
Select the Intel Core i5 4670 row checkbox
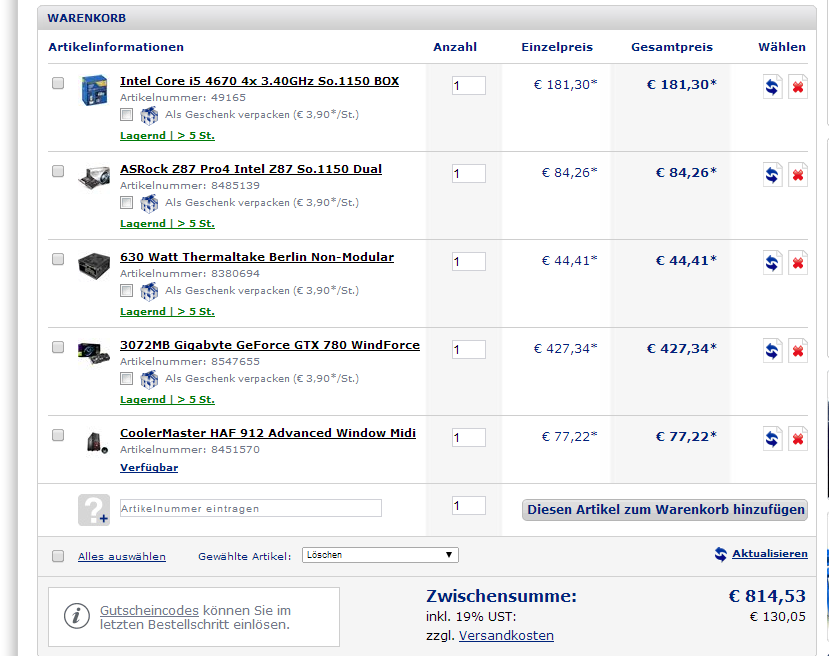pyautogui.click(x=58, y=83)
